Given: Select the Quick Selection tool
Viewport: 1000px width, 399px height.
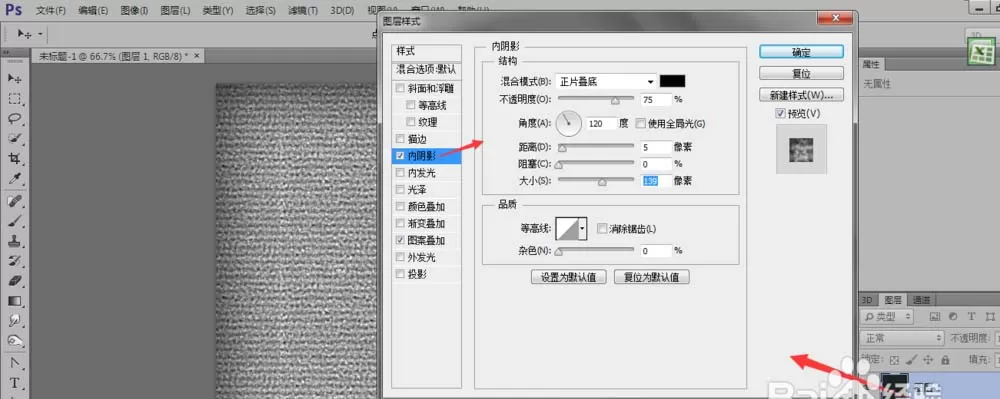Looking at the screenshot, I should pyautogui.click(x=15, y=138).
